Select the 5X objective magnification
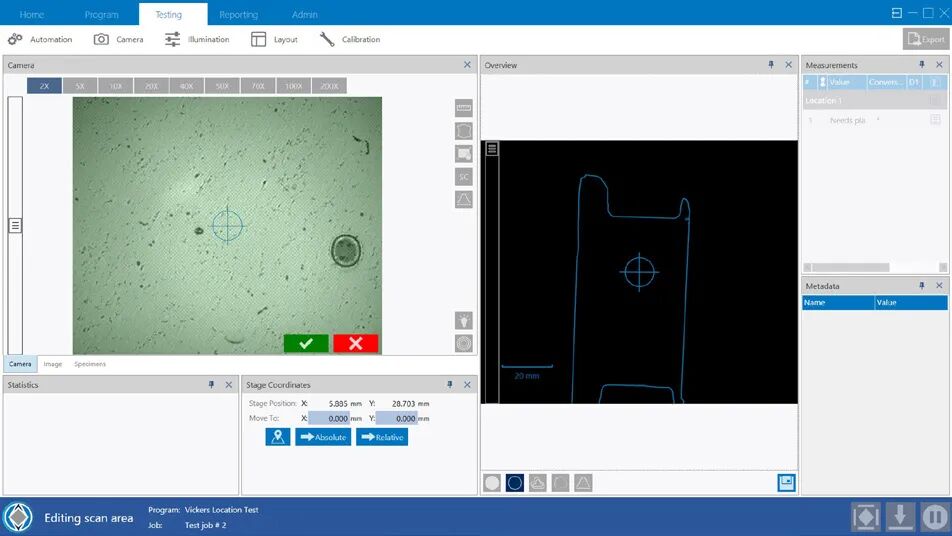This screenshot has height=536, width=952. coord(80,86)
